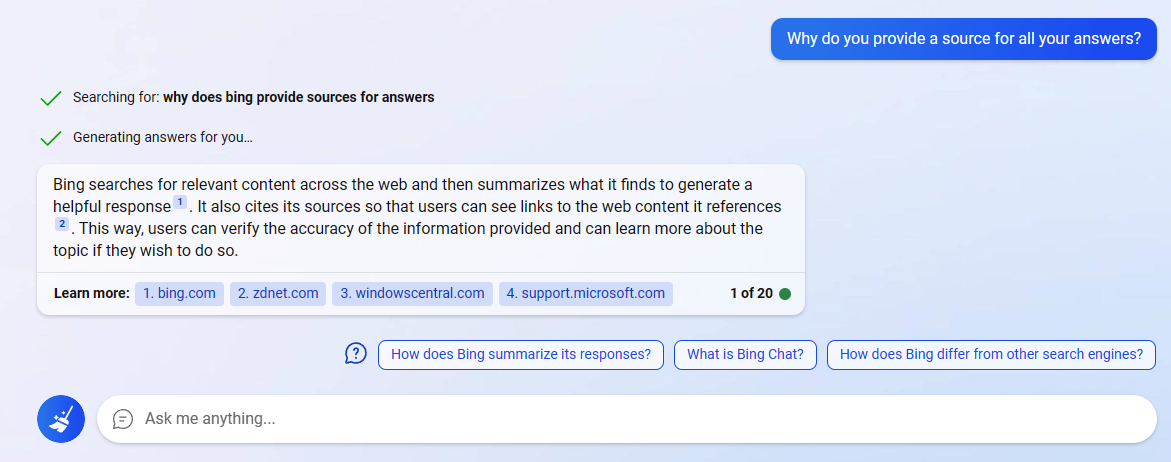Click the '1 of 20' response counter

751,294
